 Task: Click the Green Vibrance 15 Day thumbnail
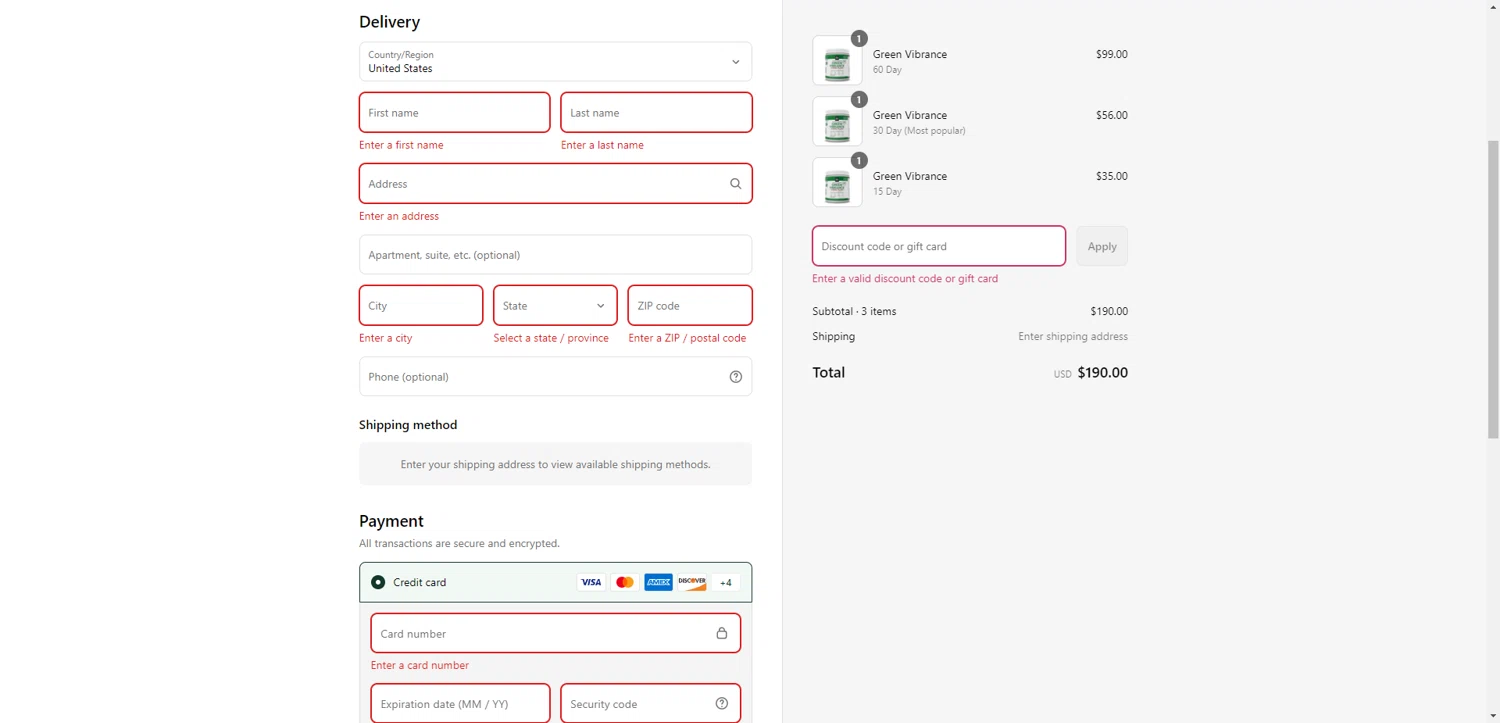click(x=837, y=183)
